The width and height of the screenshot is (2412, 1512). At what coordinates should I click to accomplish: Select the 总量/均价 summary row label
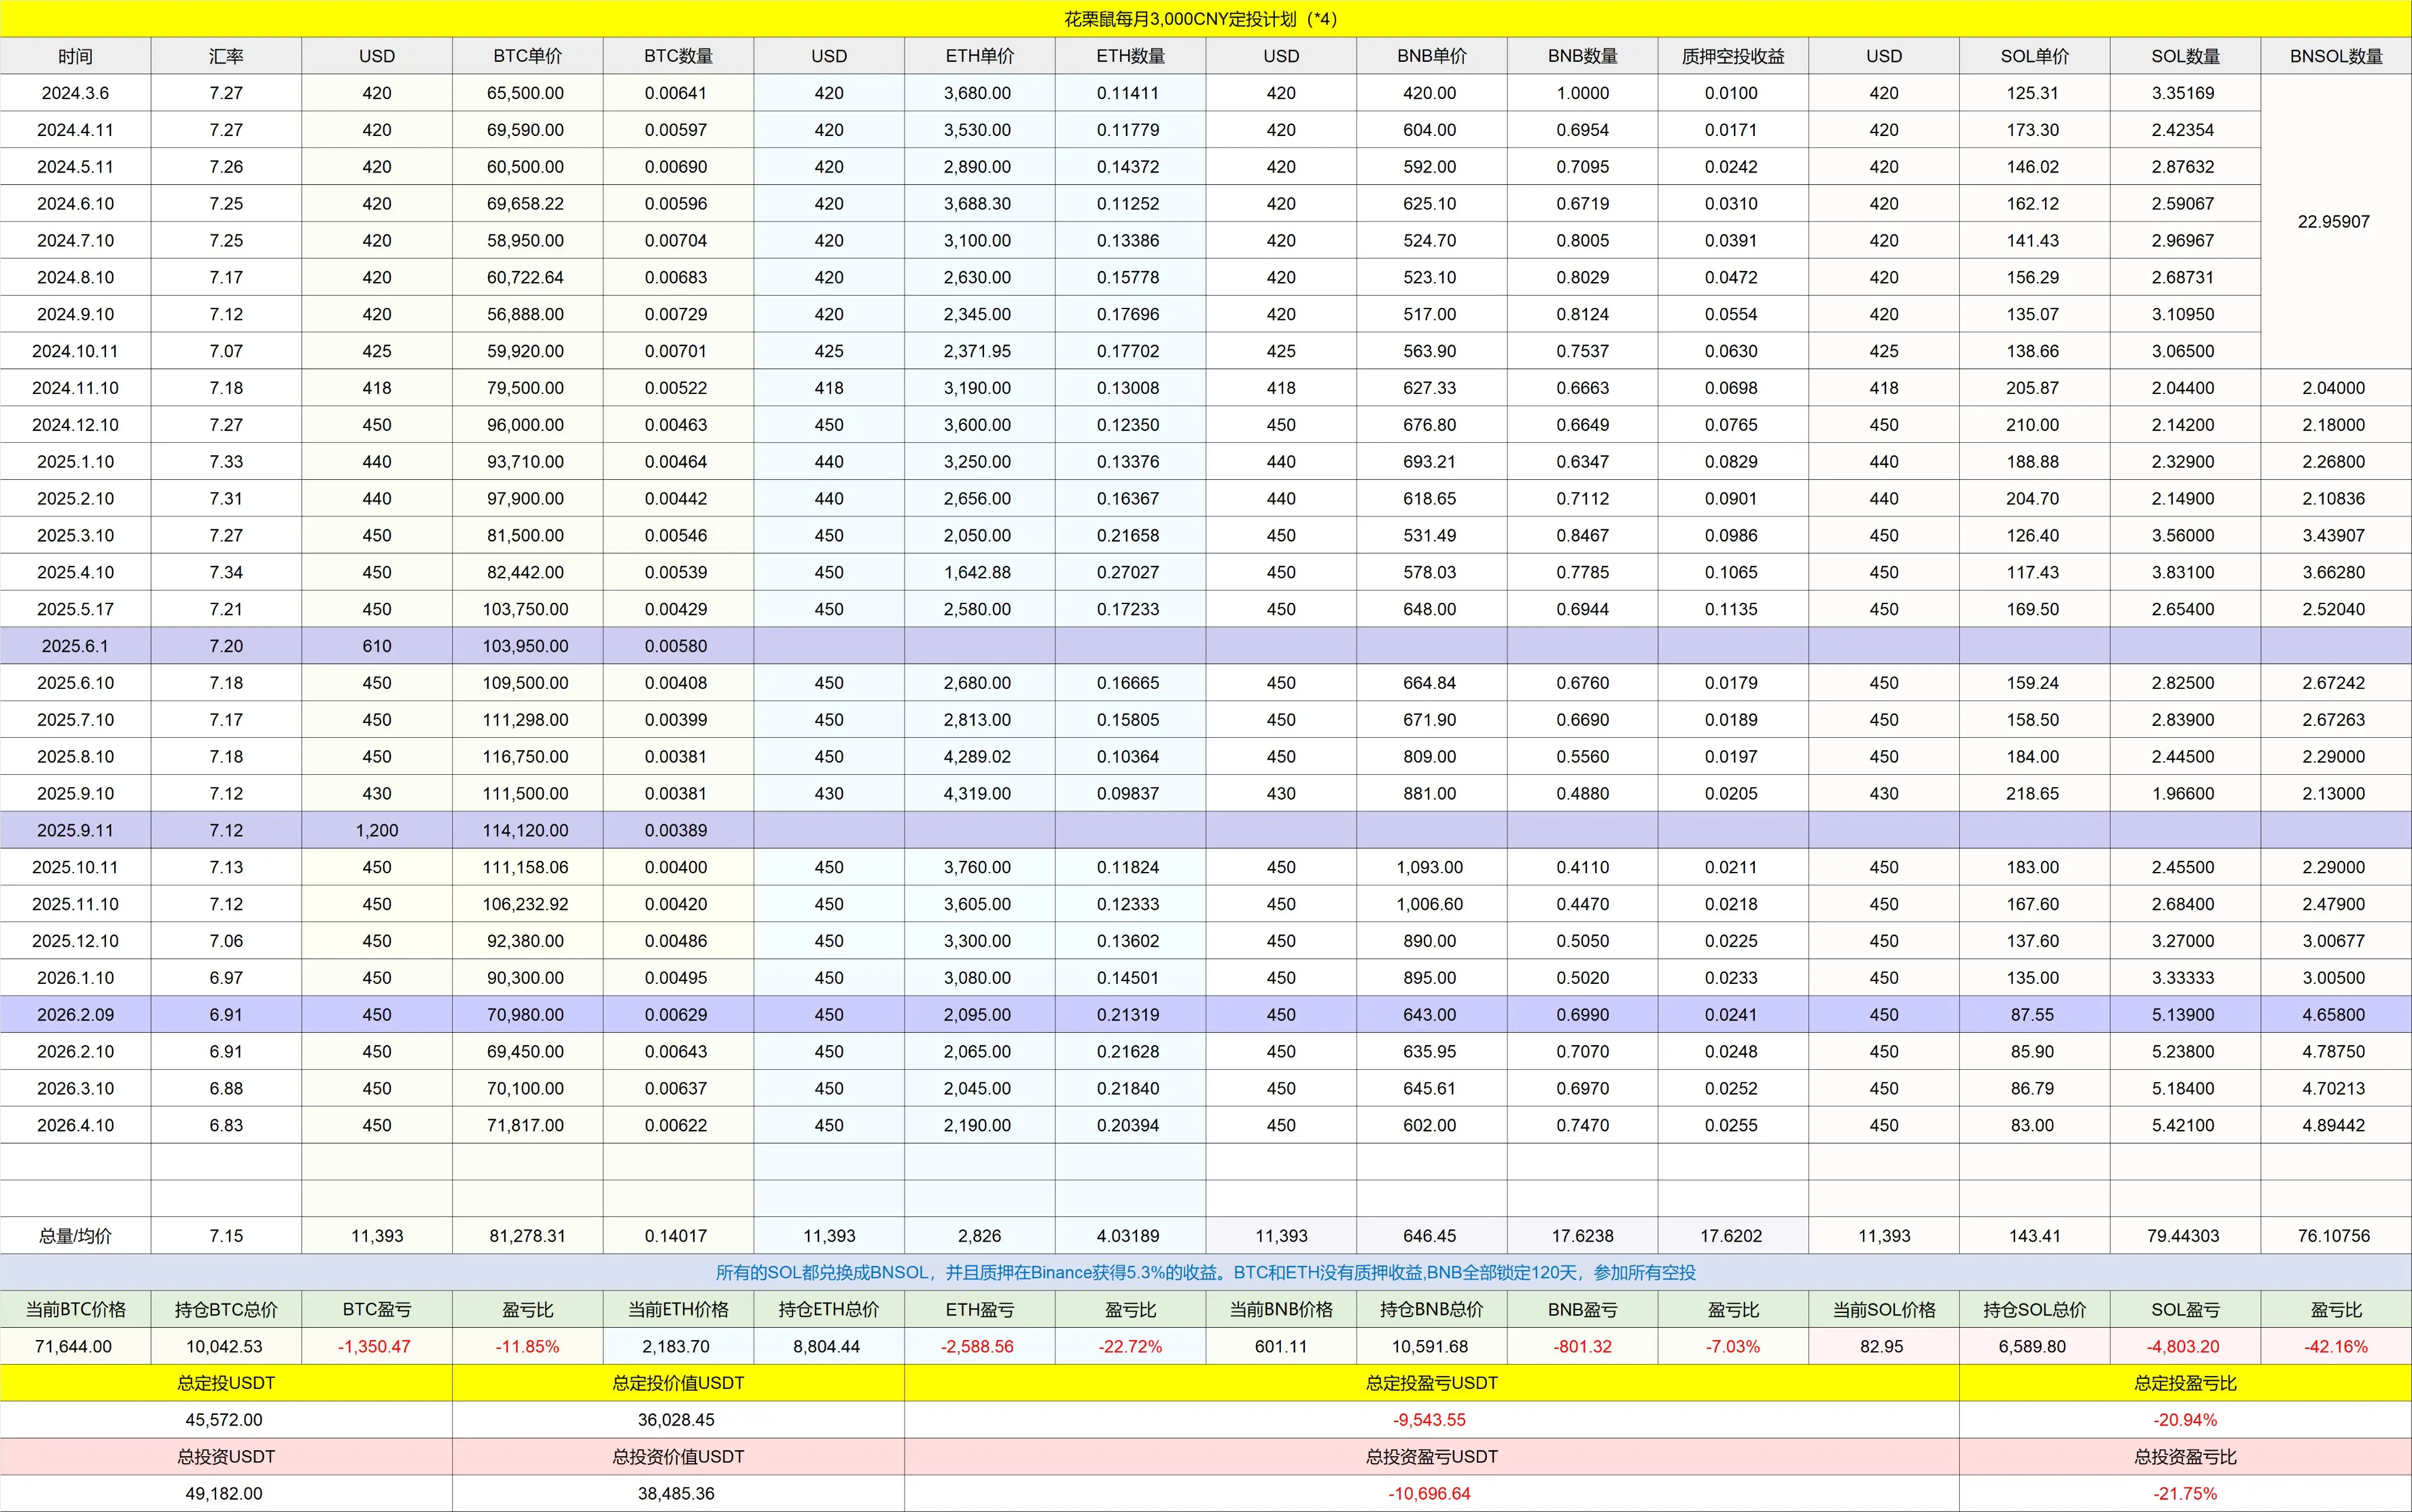pos(75,1236)
